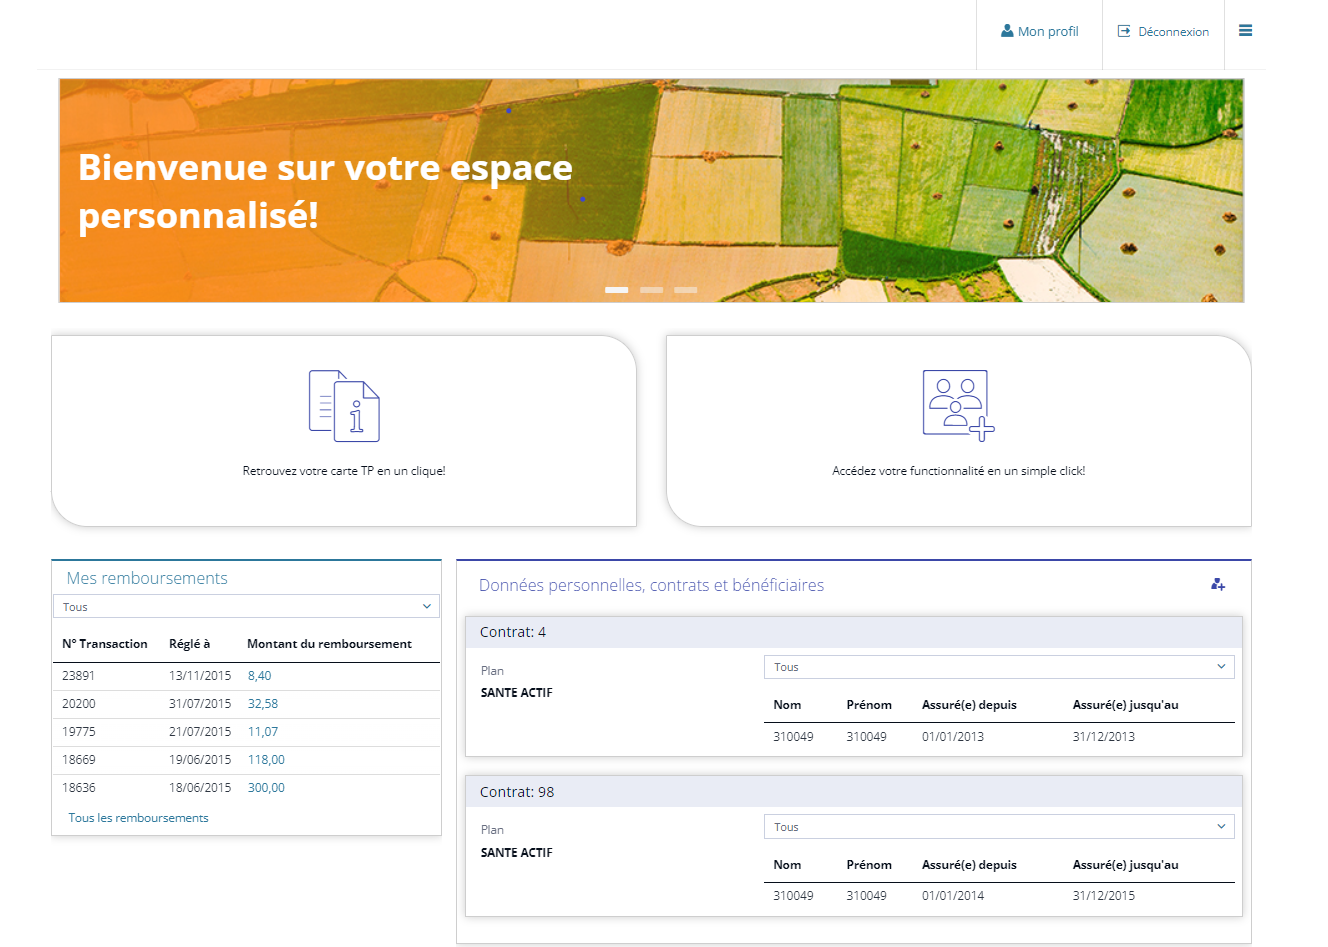
Task: Click Réglé à column header
Action: point(190,644)
